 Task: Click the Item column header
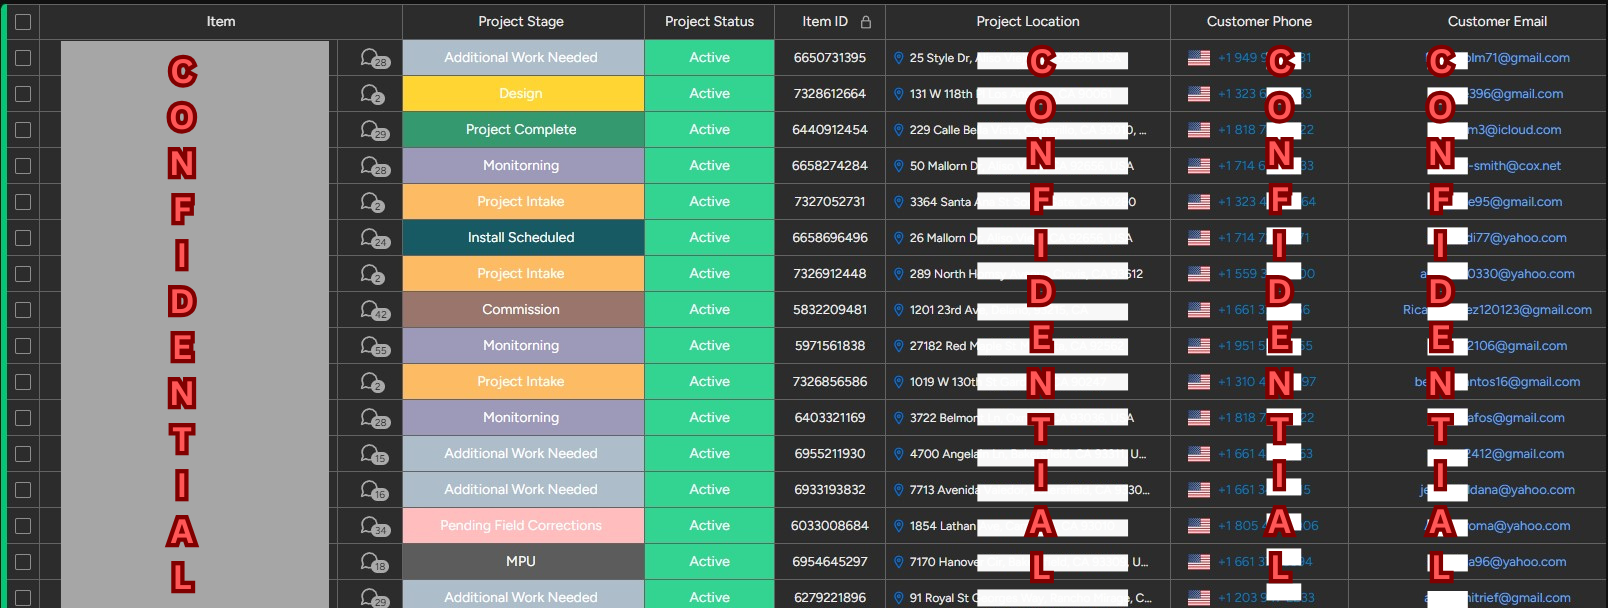[221, 21]
